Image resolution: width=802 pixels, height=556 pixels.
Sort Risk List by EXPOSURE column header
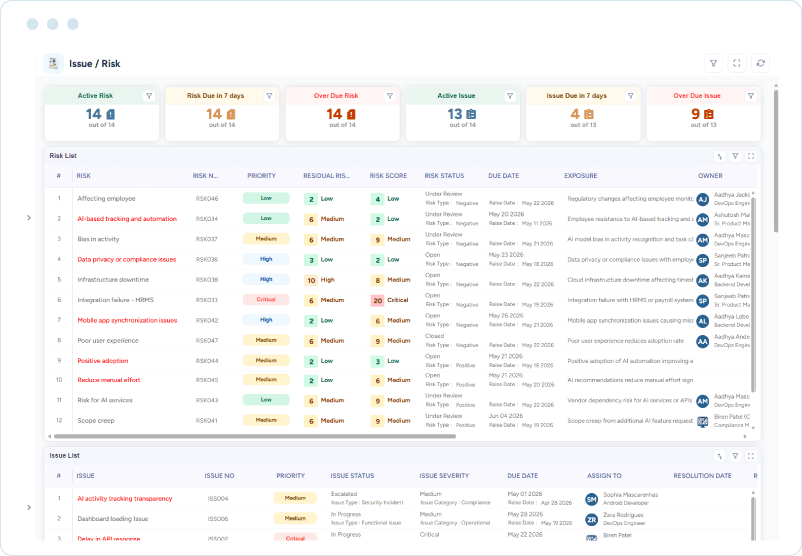581,175
